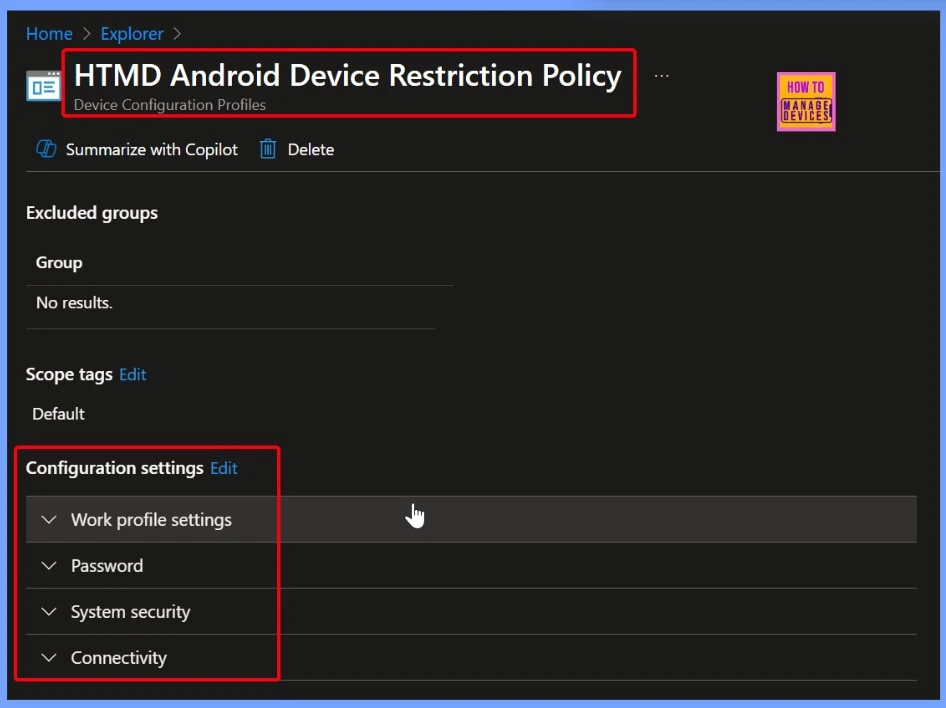Click the 'Default' scope tag value
946x708 pixels.
(x=59, y=414)
